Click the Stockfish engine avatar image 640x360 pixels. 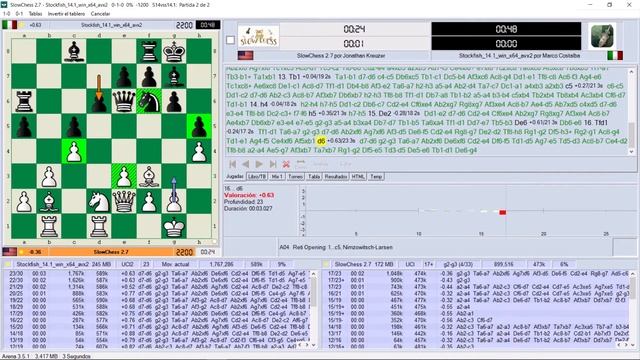(x=602, y=36)
